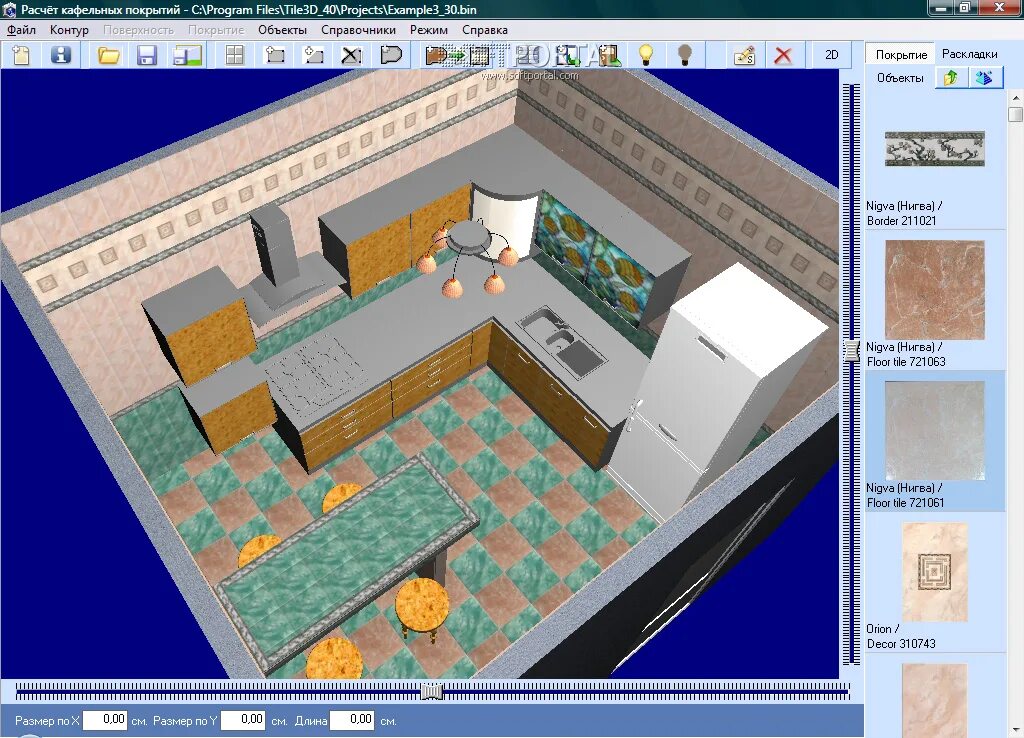Click the dark unlit bulb icon

point(684,55)
